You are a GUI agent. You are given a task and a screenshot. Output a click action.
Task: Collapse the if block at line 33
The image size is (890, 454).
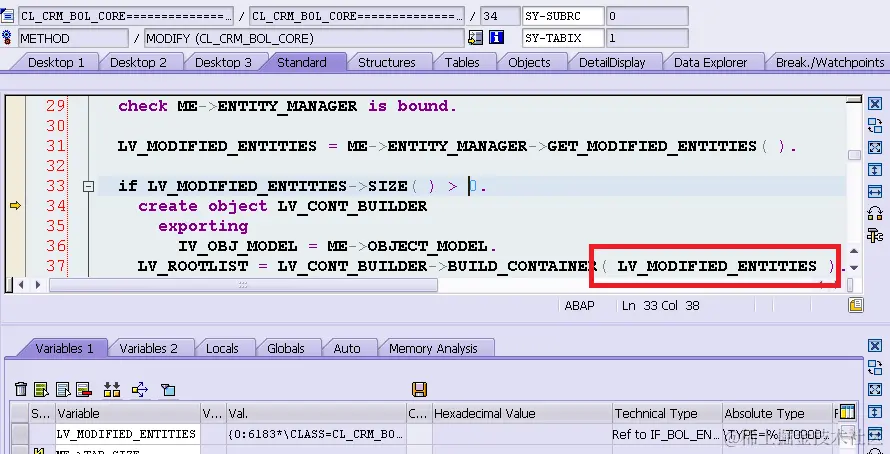tap(88, 186)
